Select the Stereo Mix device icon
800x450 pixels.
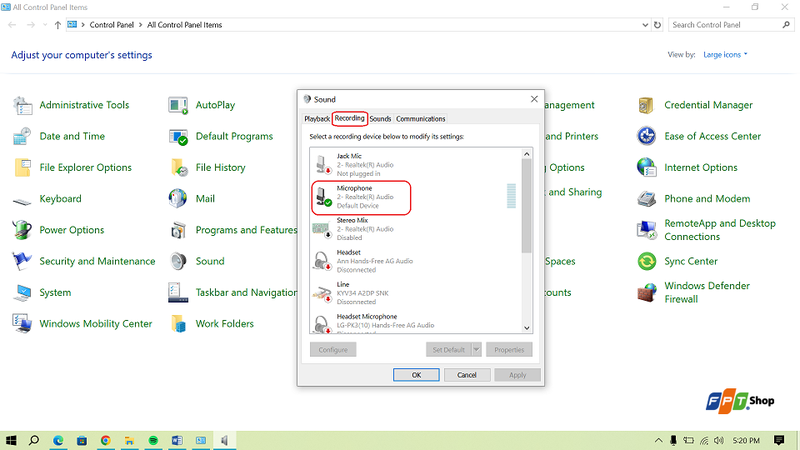click(321, 229)
